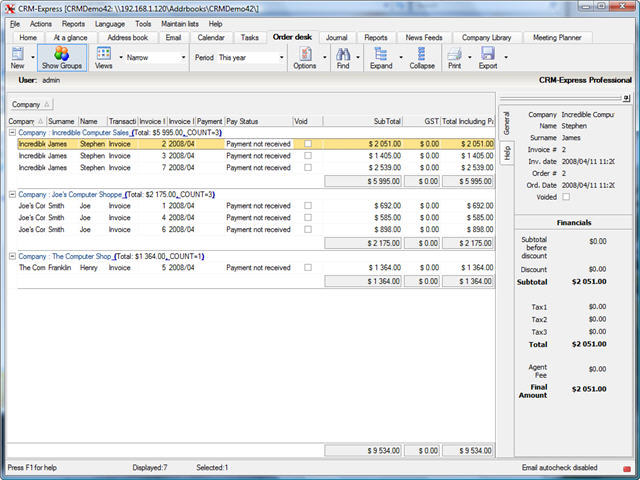
Task: Switch to the Address book tab
Action: point(127,37)
